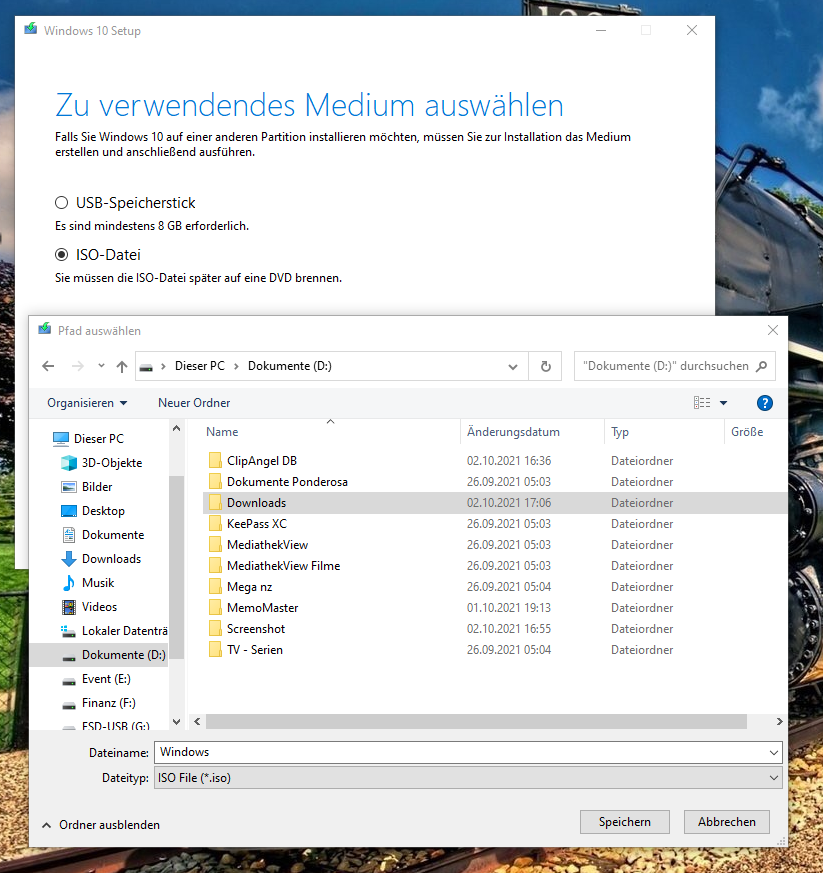
Task: Select the Dokumente Ponderosa folder
Action: [x=287, y=482]
